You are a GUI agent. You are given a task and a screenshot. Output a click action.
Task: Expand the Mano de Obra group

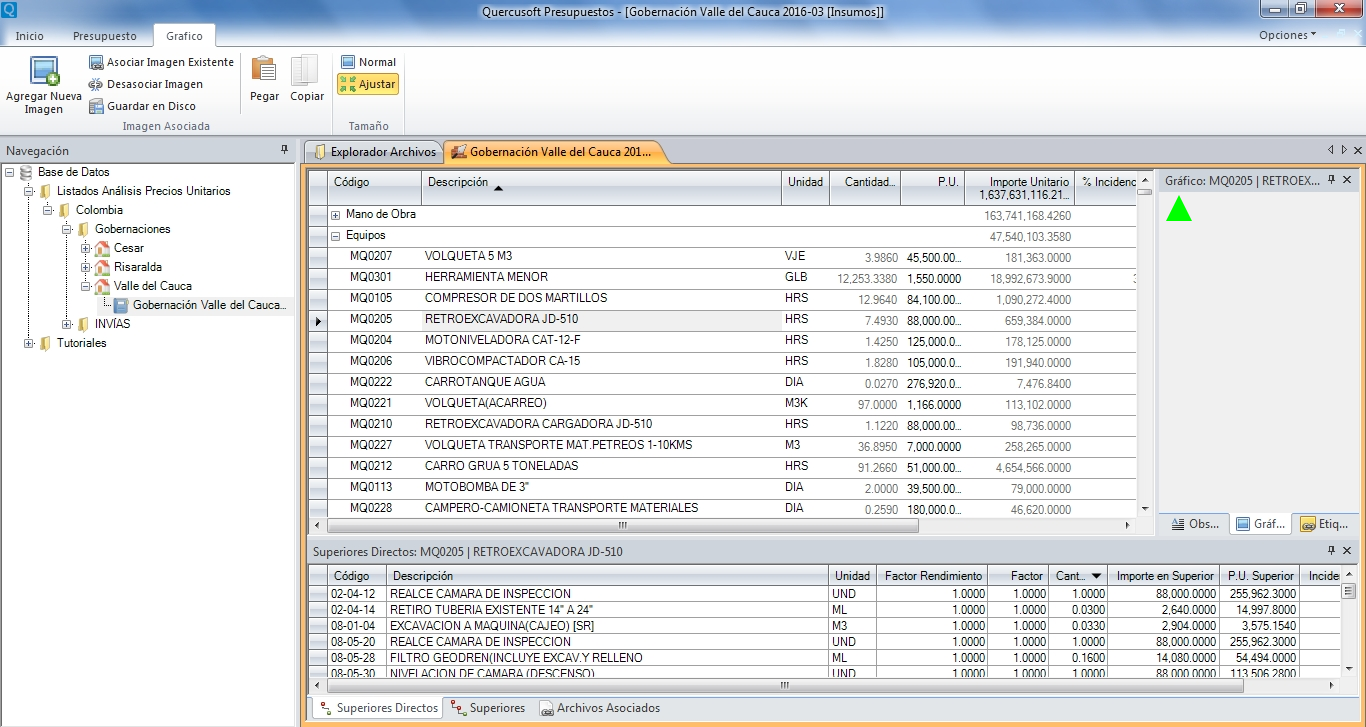(x=336, y=215)
